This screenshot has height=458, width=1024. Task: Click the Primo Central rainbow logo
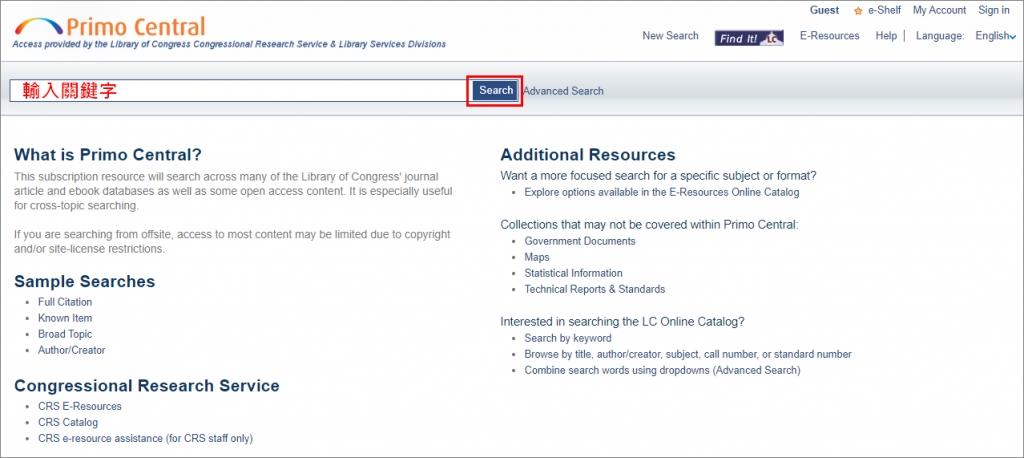110,26
